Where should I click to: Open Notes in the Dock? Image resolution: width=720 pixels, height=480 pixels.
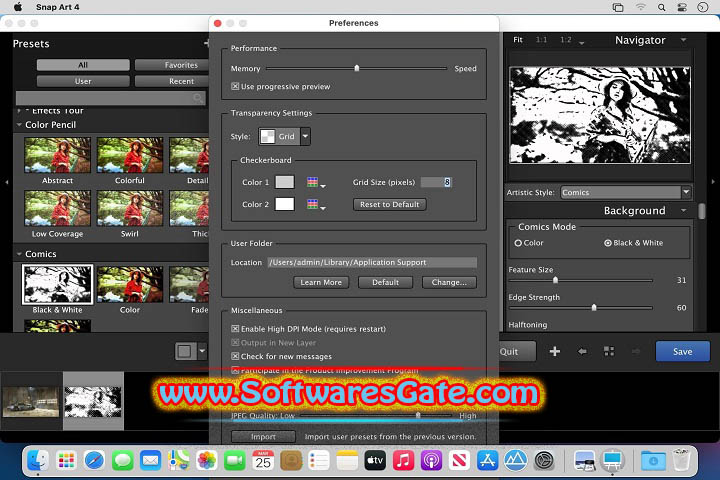coord(347,460)
